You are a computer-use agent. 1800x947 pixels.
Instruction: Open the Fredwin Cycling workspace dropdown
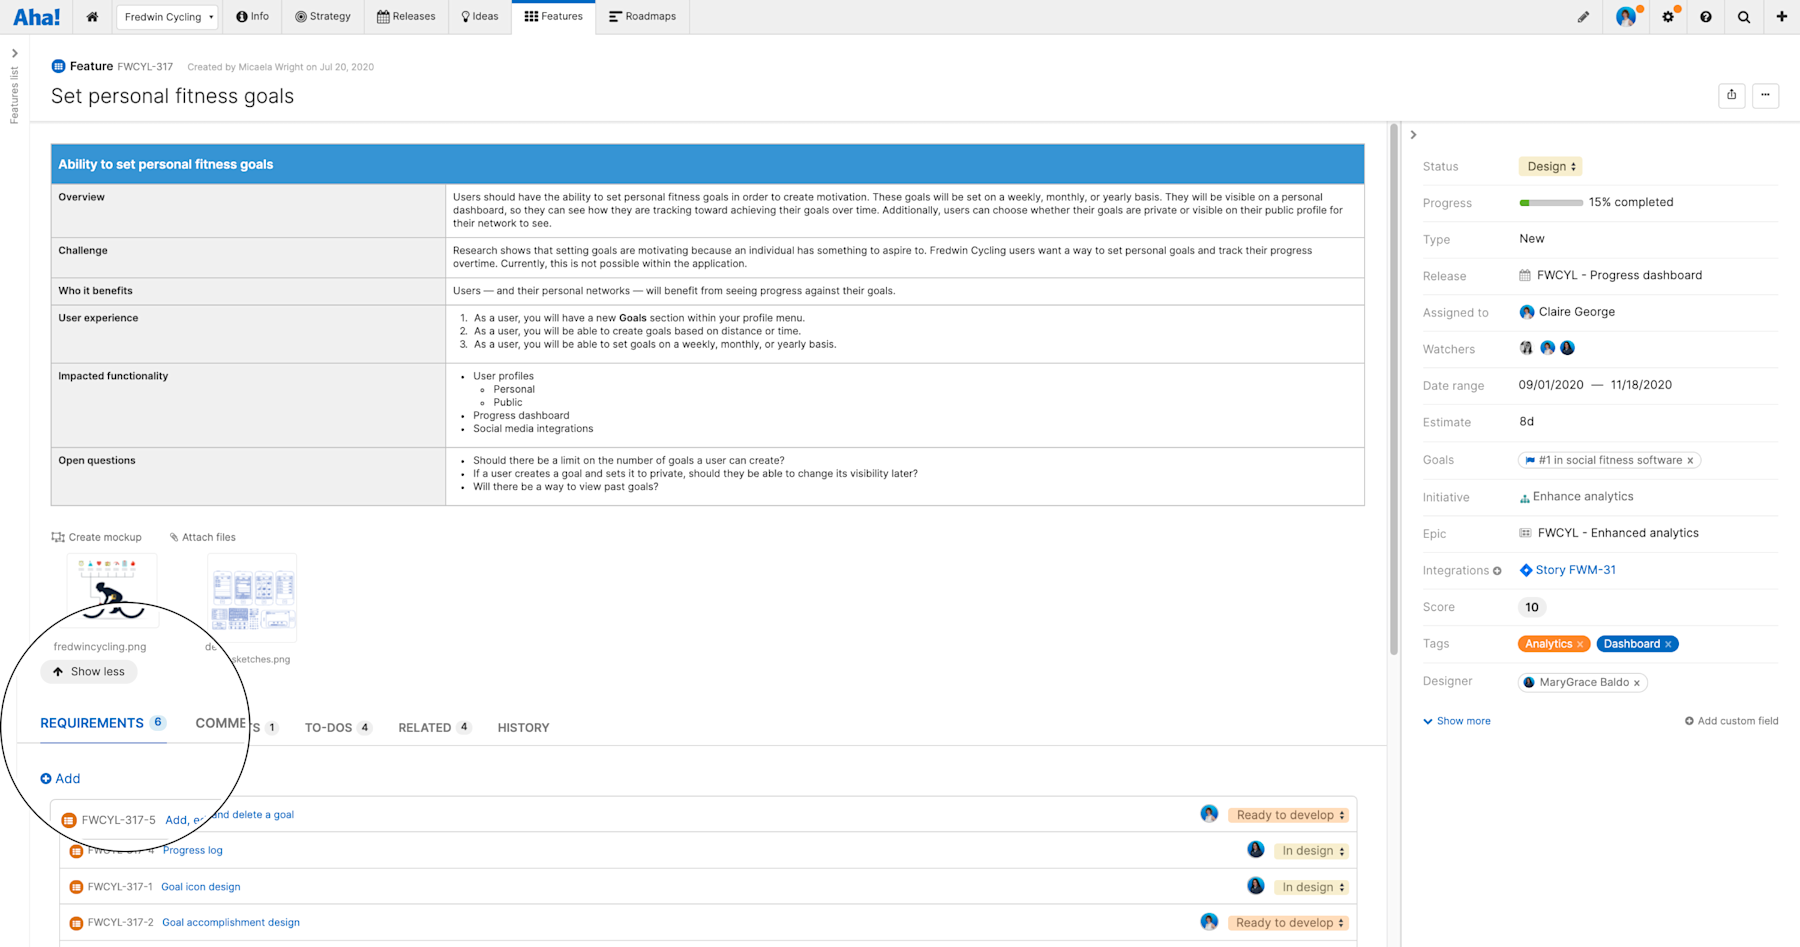tap(167, 16)
